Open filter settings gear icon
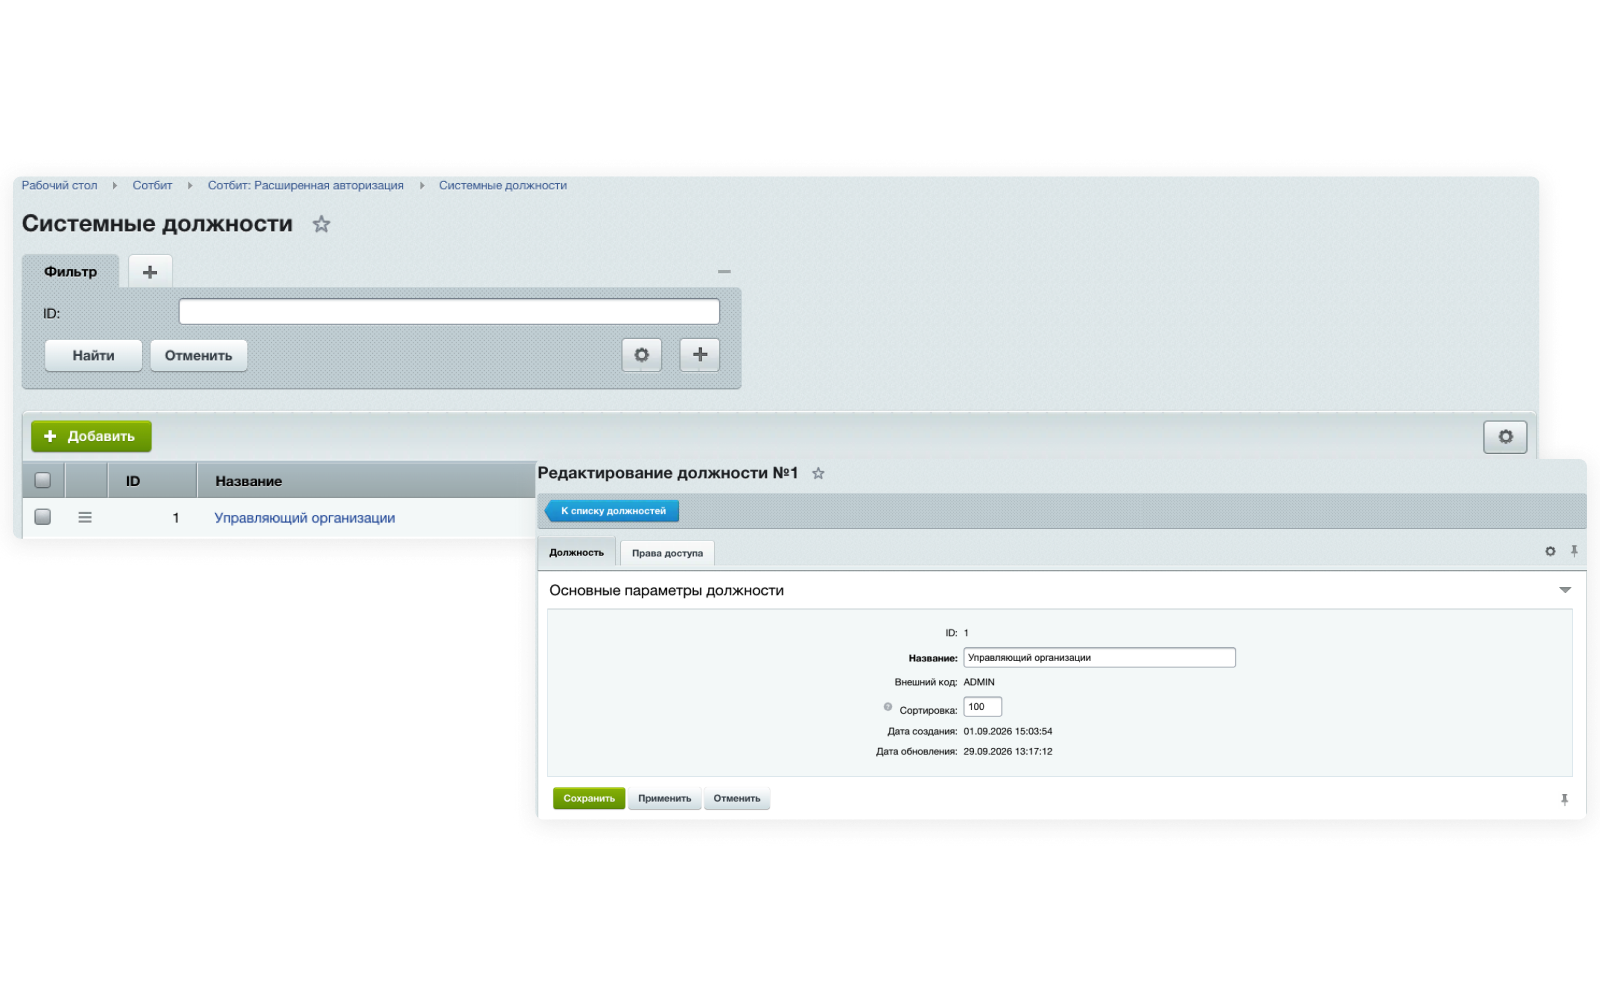Image resolution: width=1600 pixels, height=996 pixels. 642,355
